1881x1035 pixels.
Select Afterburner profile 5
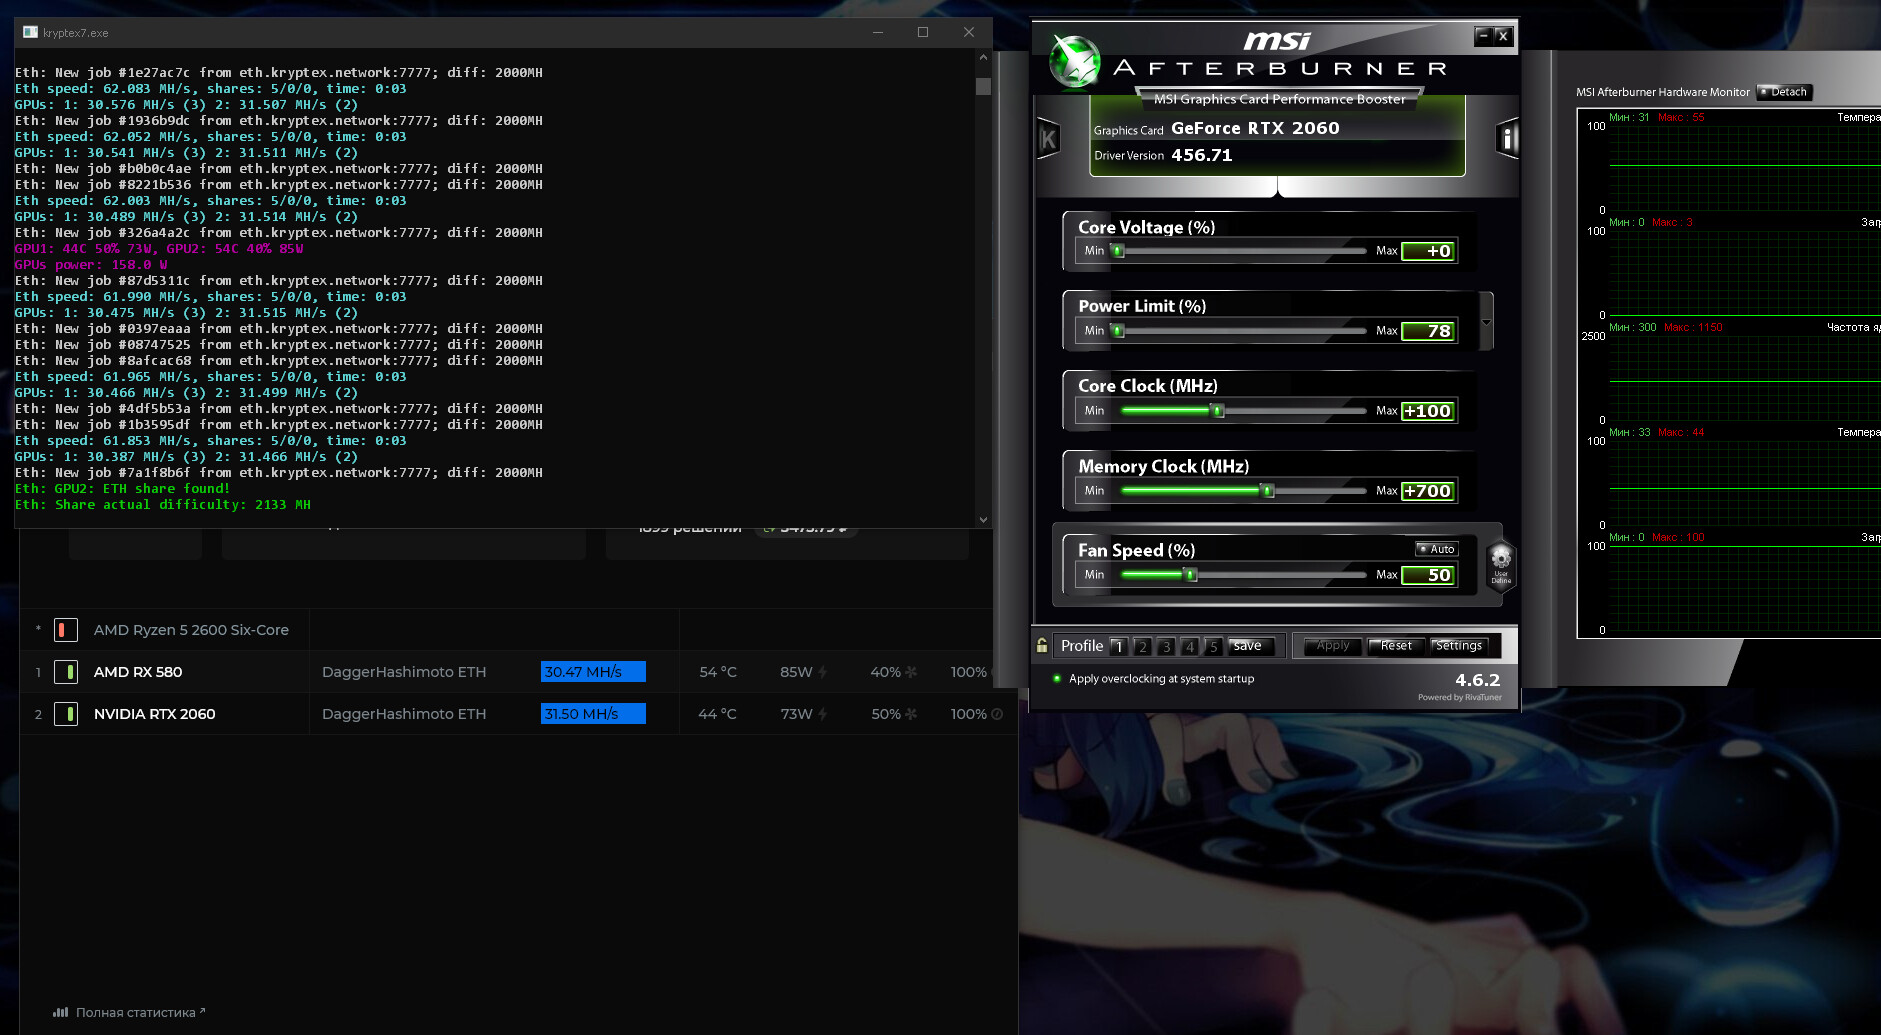[1213, 646]
